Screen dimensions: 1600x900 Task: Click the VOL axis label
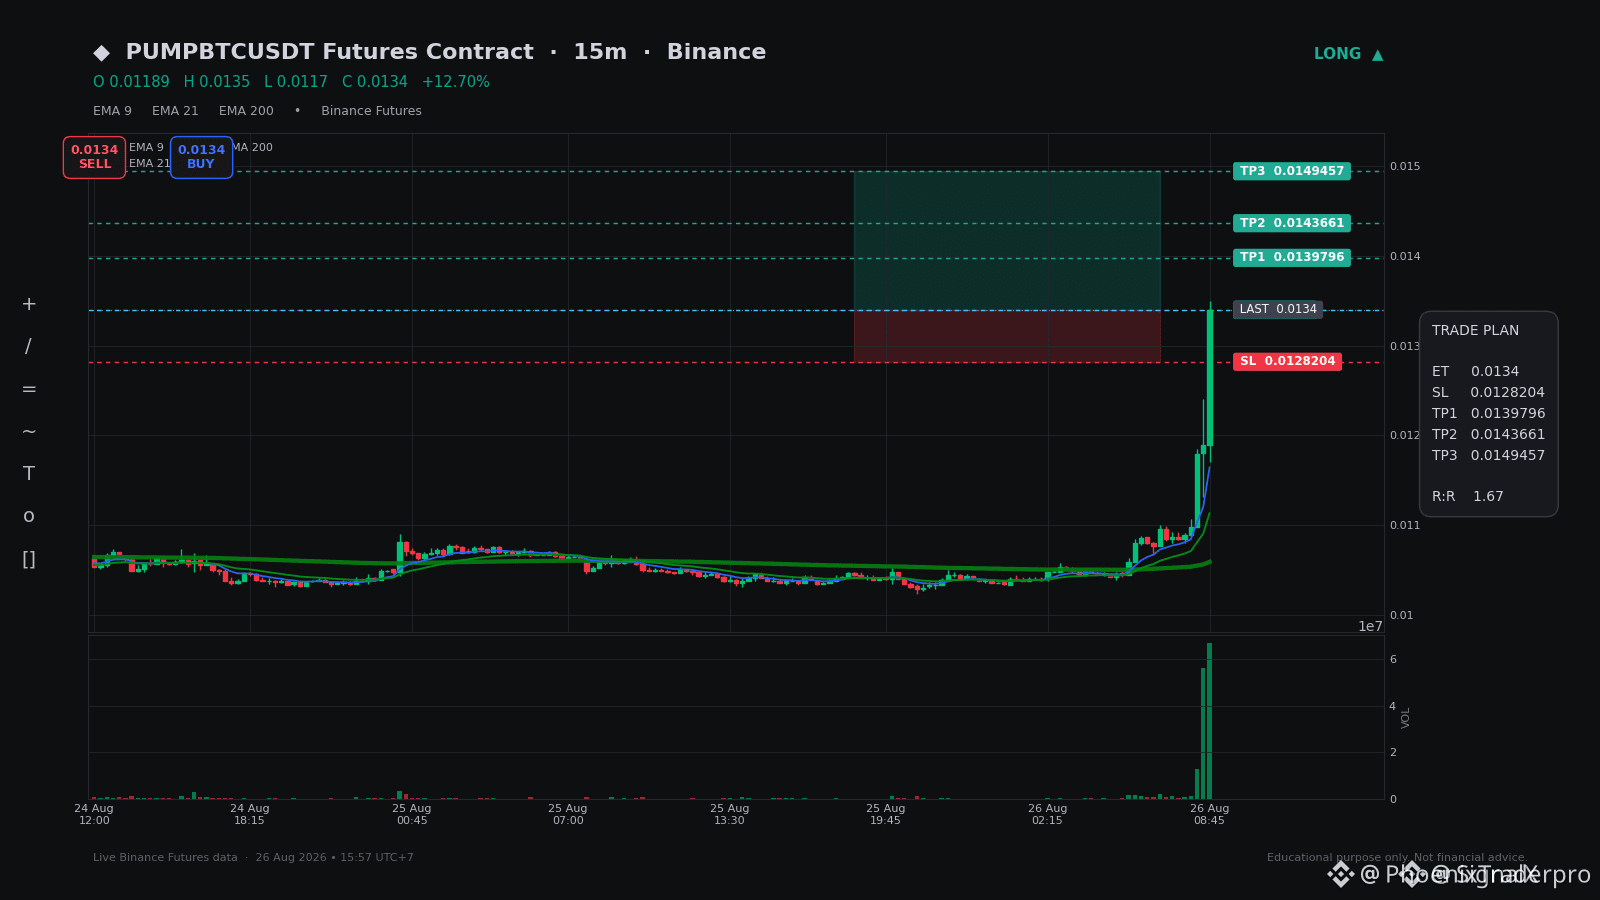(1406, 717)
